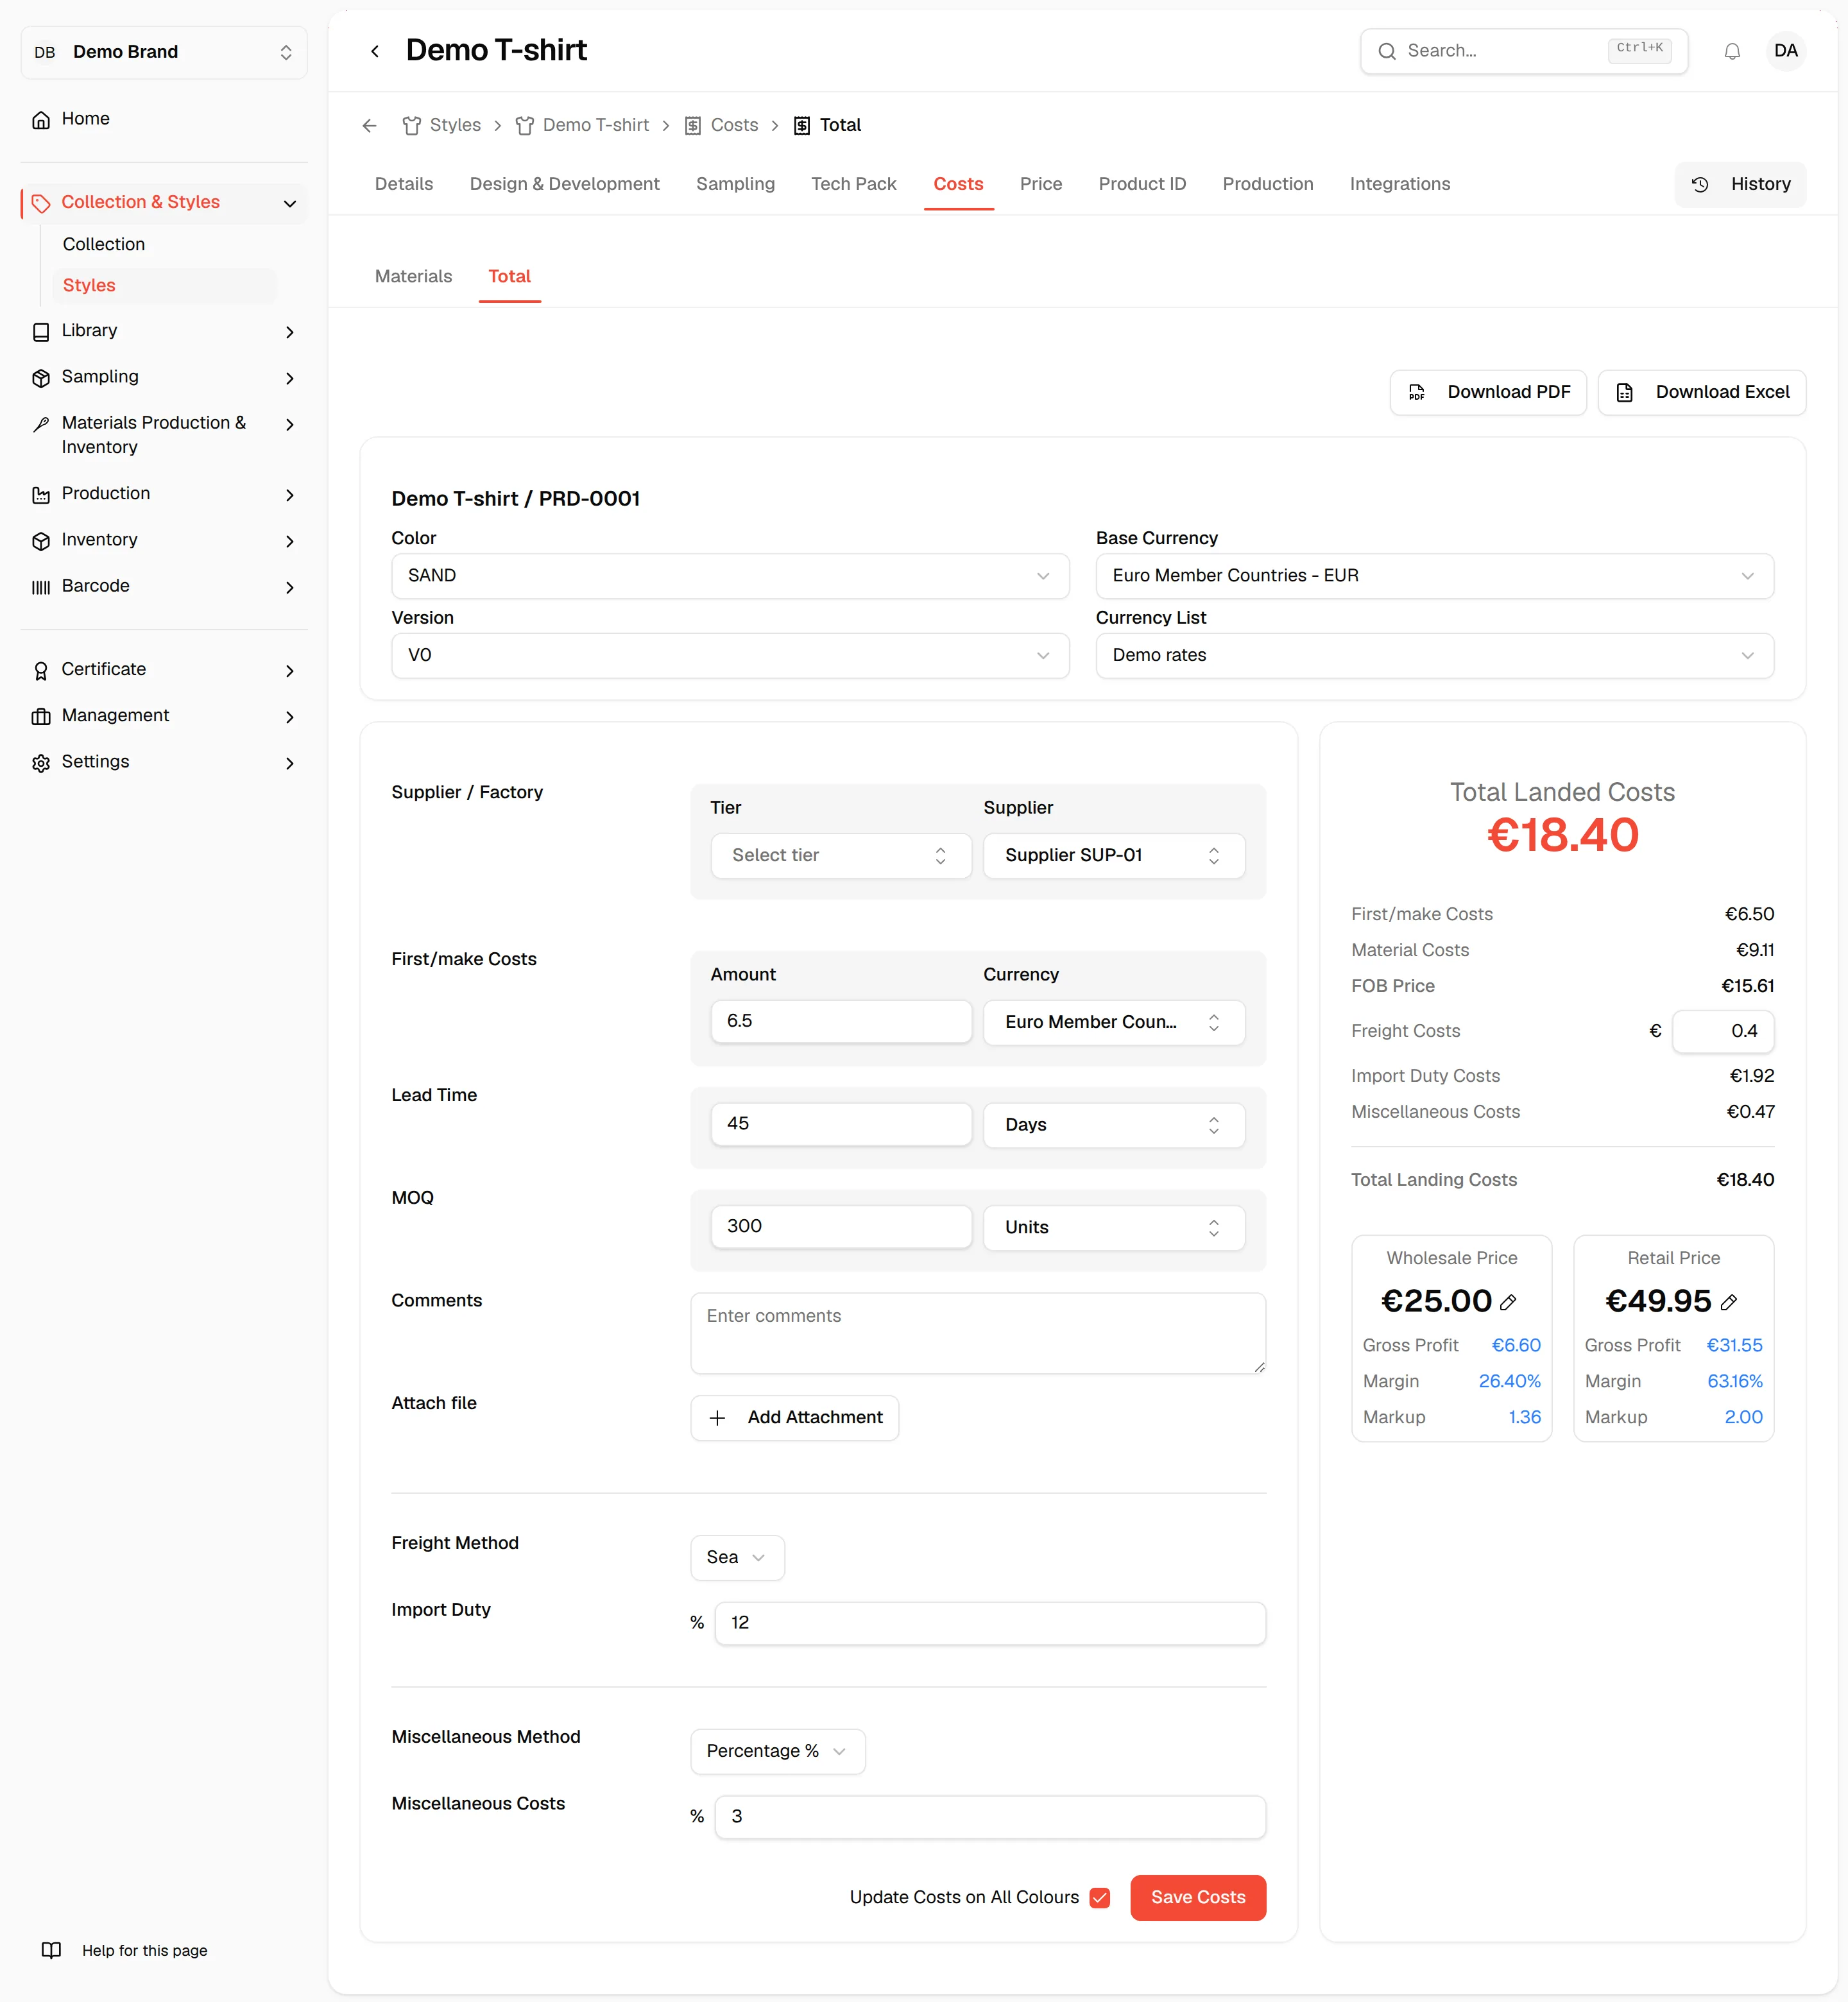Click the back chevron beside Demo T-shirt title
The width and height of the screenshot is (1848, 2002).
375,51
